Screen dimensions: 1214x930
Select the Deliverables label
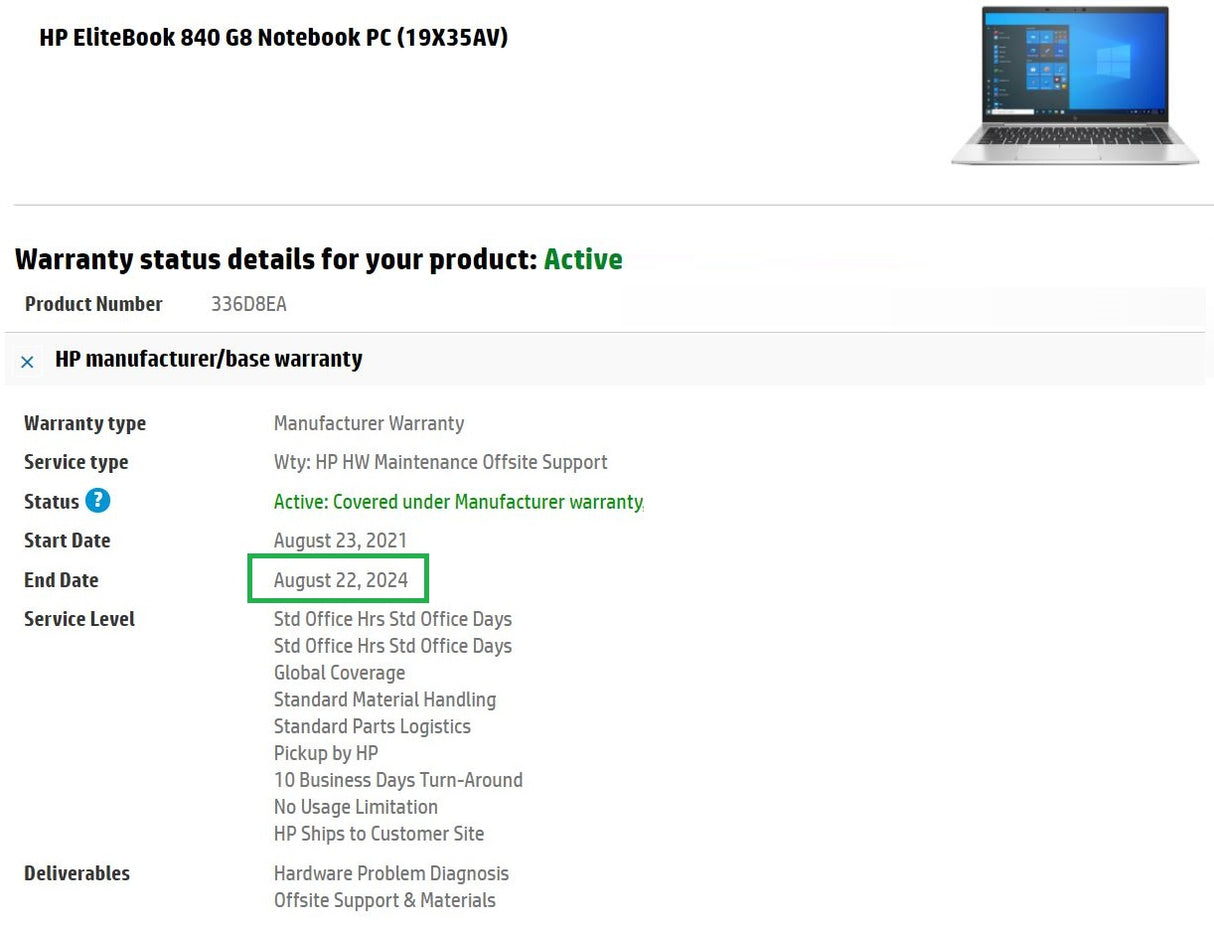click(x=77, y=873)
